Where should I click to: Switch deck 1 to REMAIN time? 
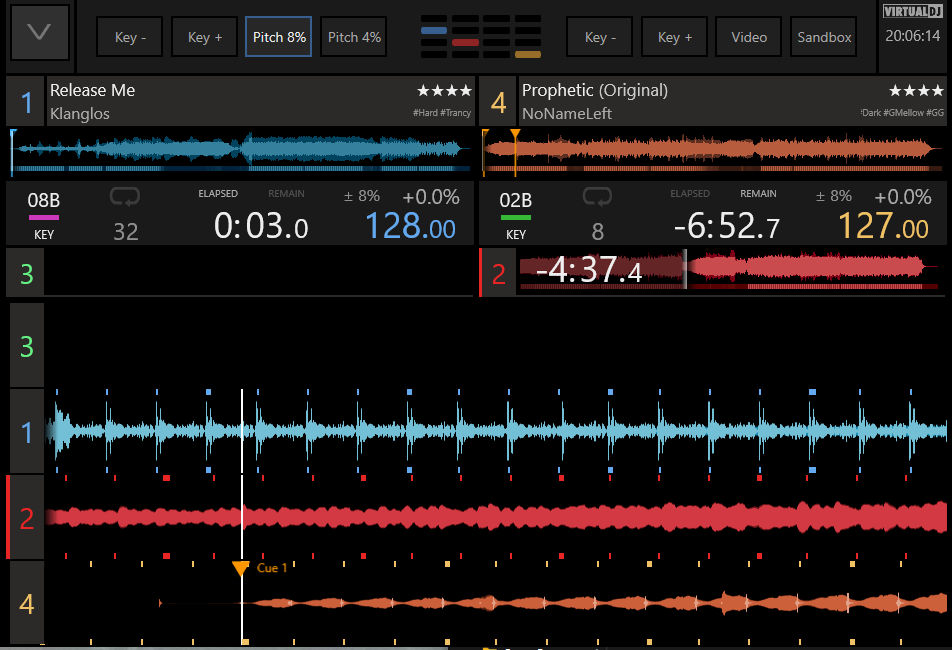point(287,194)
